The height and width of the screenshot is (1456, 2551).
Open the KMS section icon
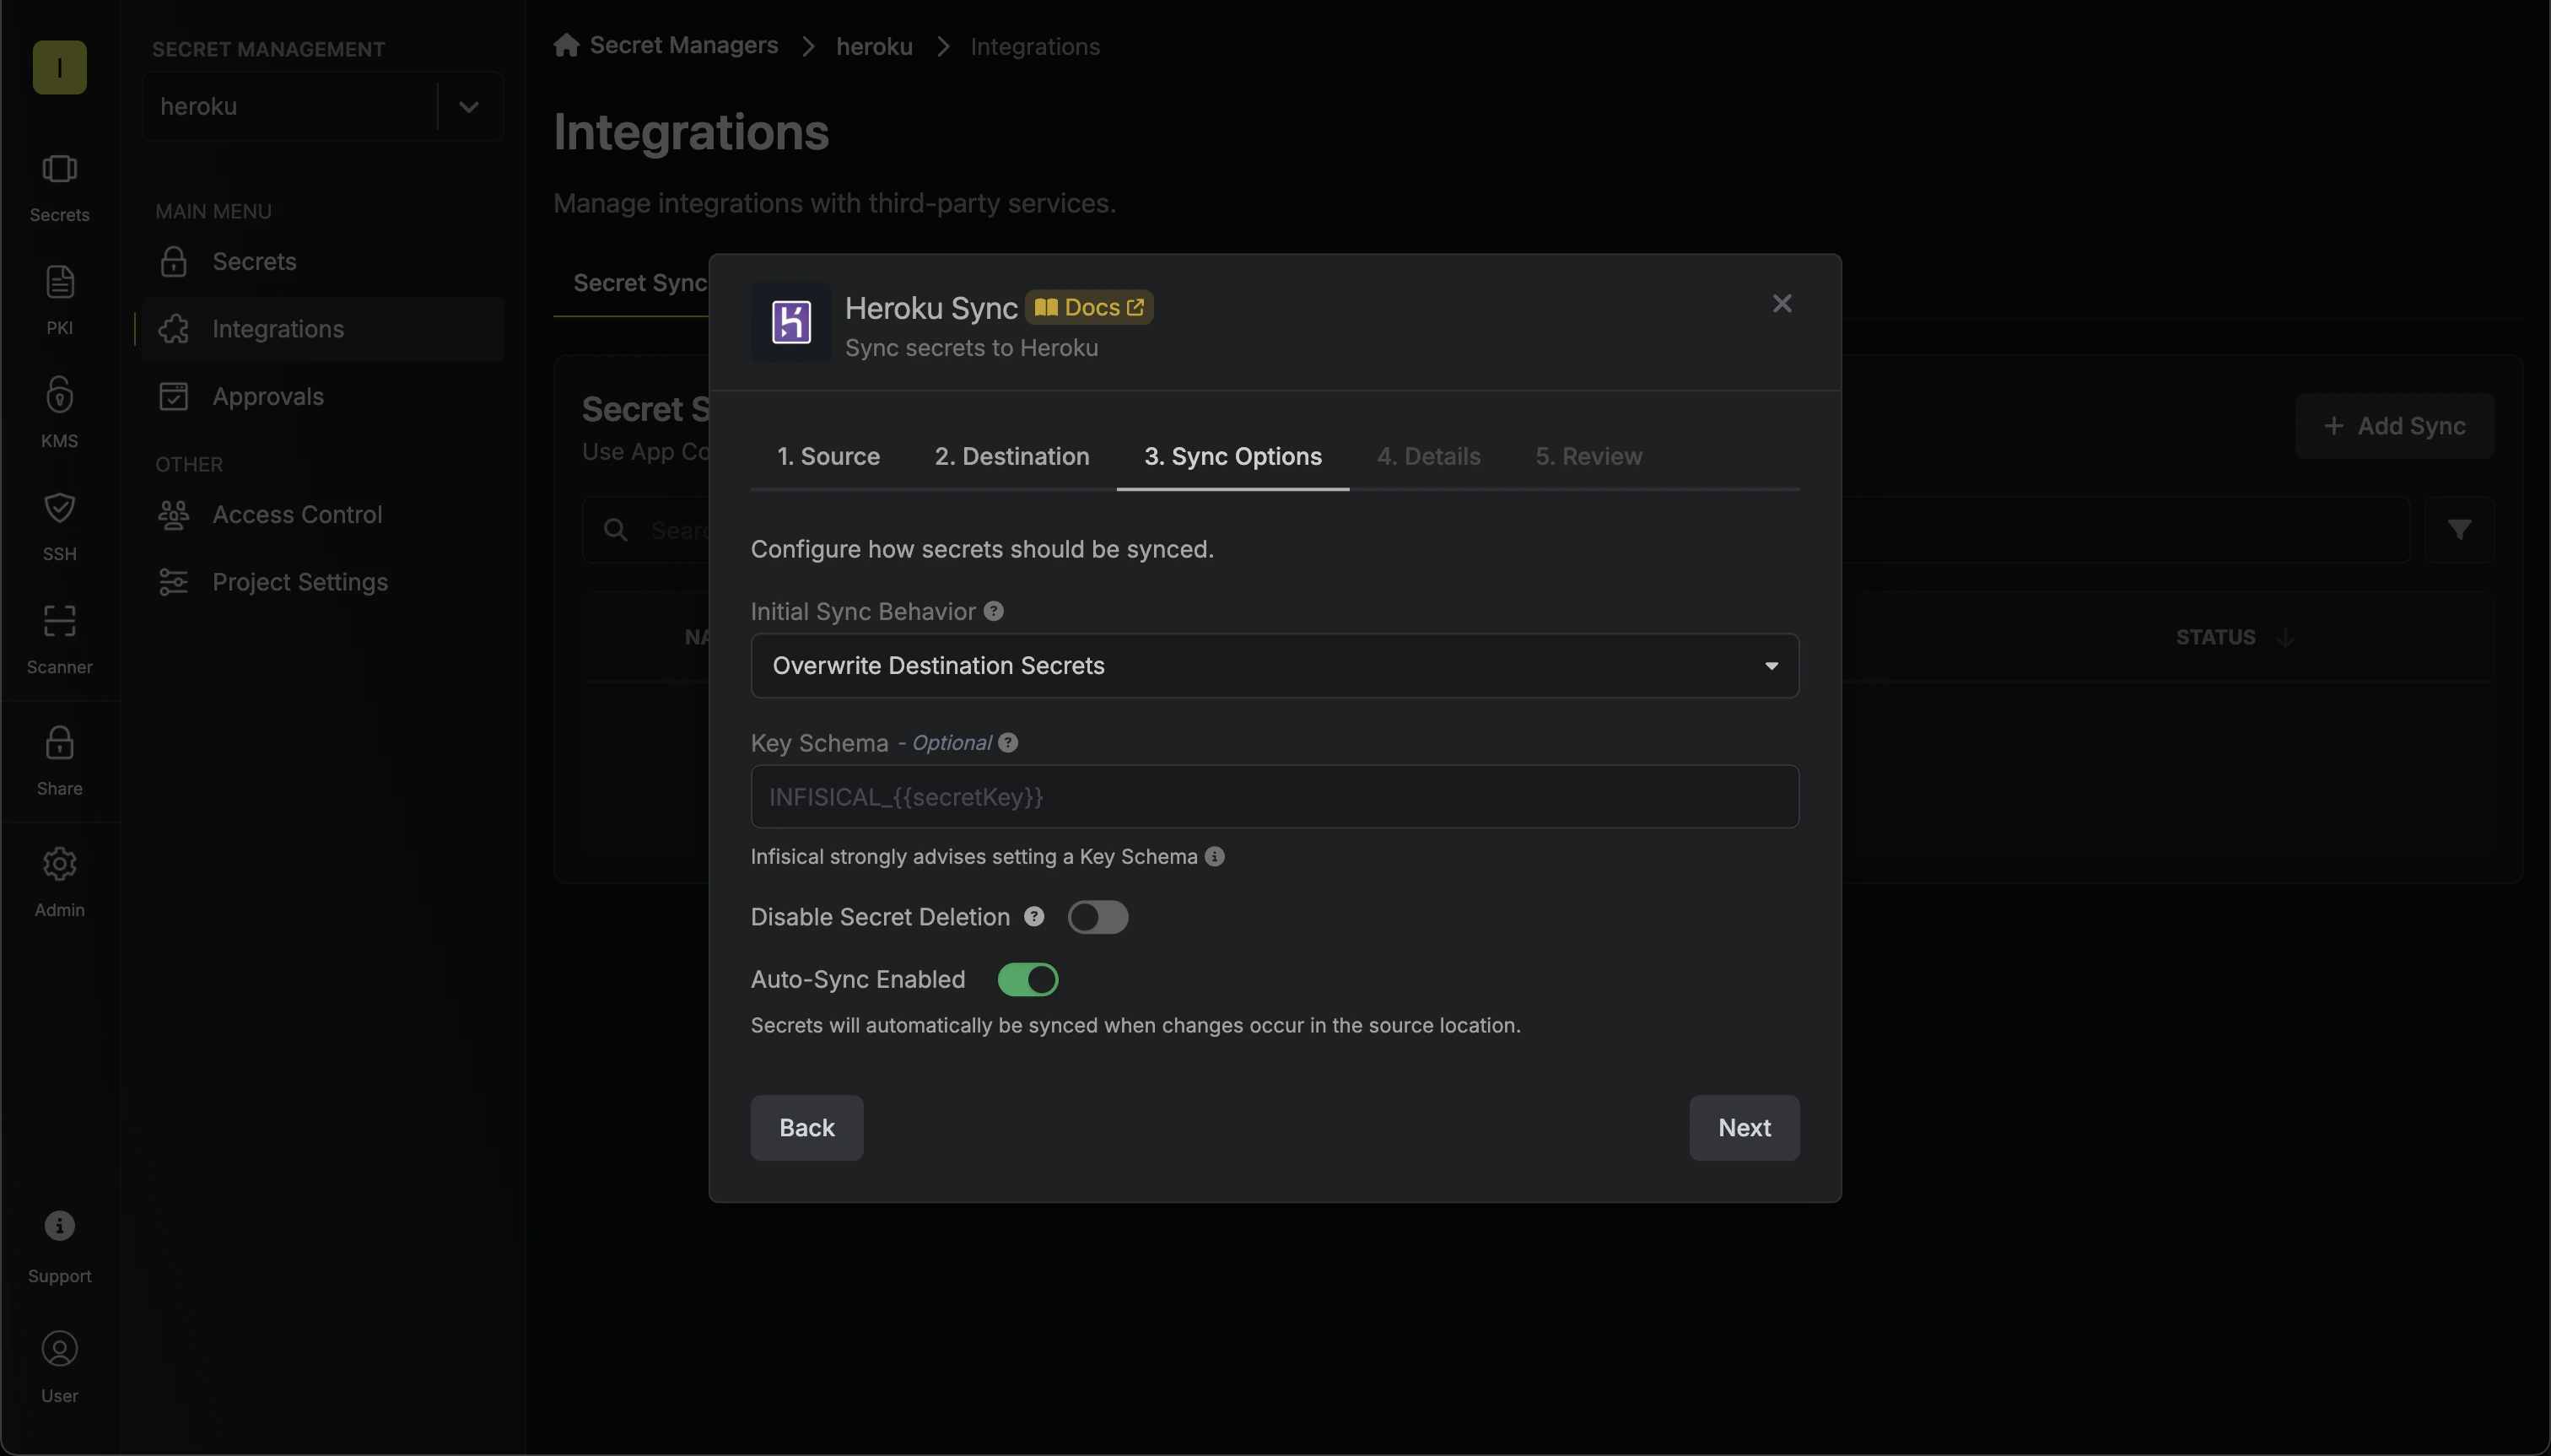(x=59, y=395)
